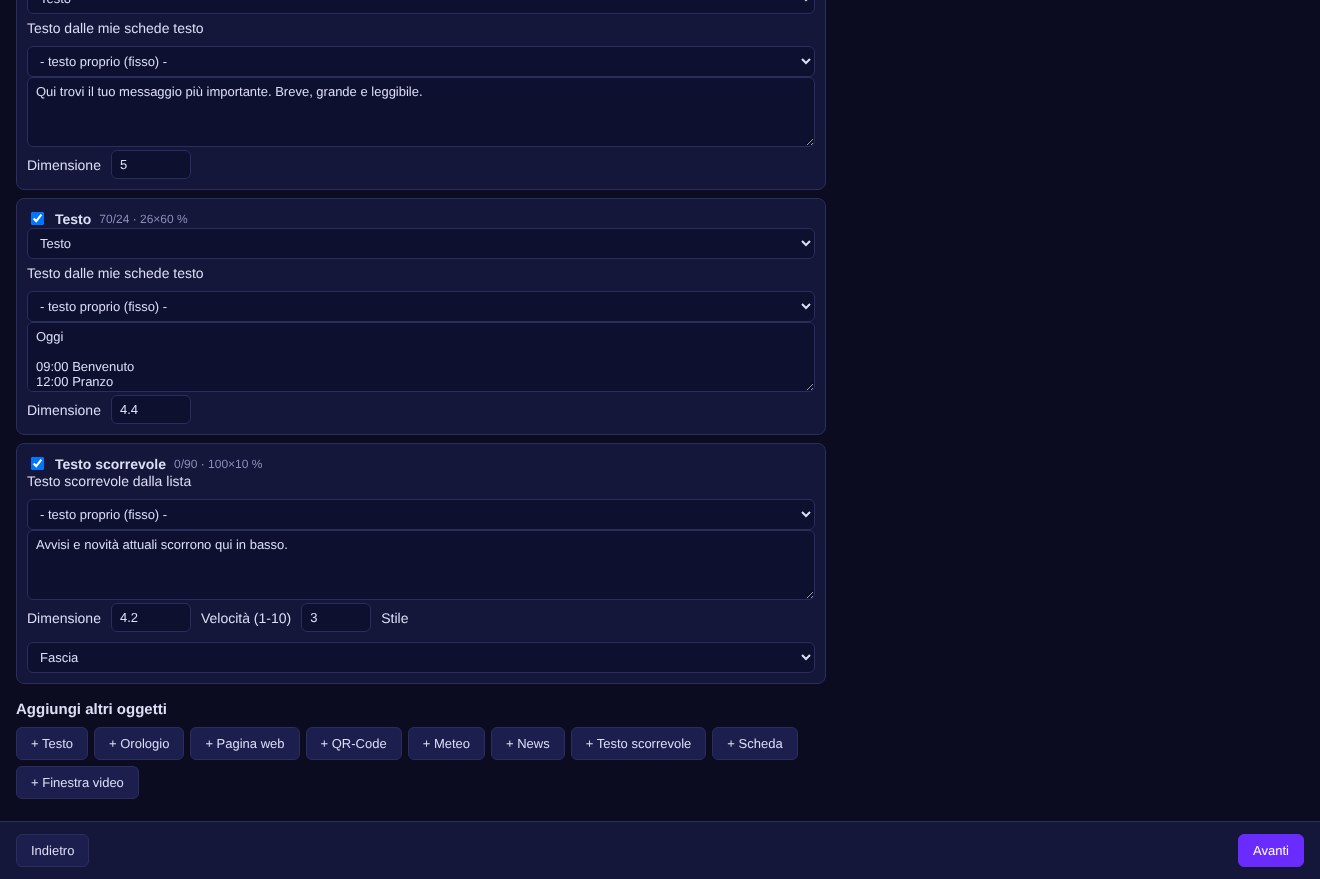
Task: Open text source dropdown above 'Qui trovi' message
Action: (x=421, y=61)
